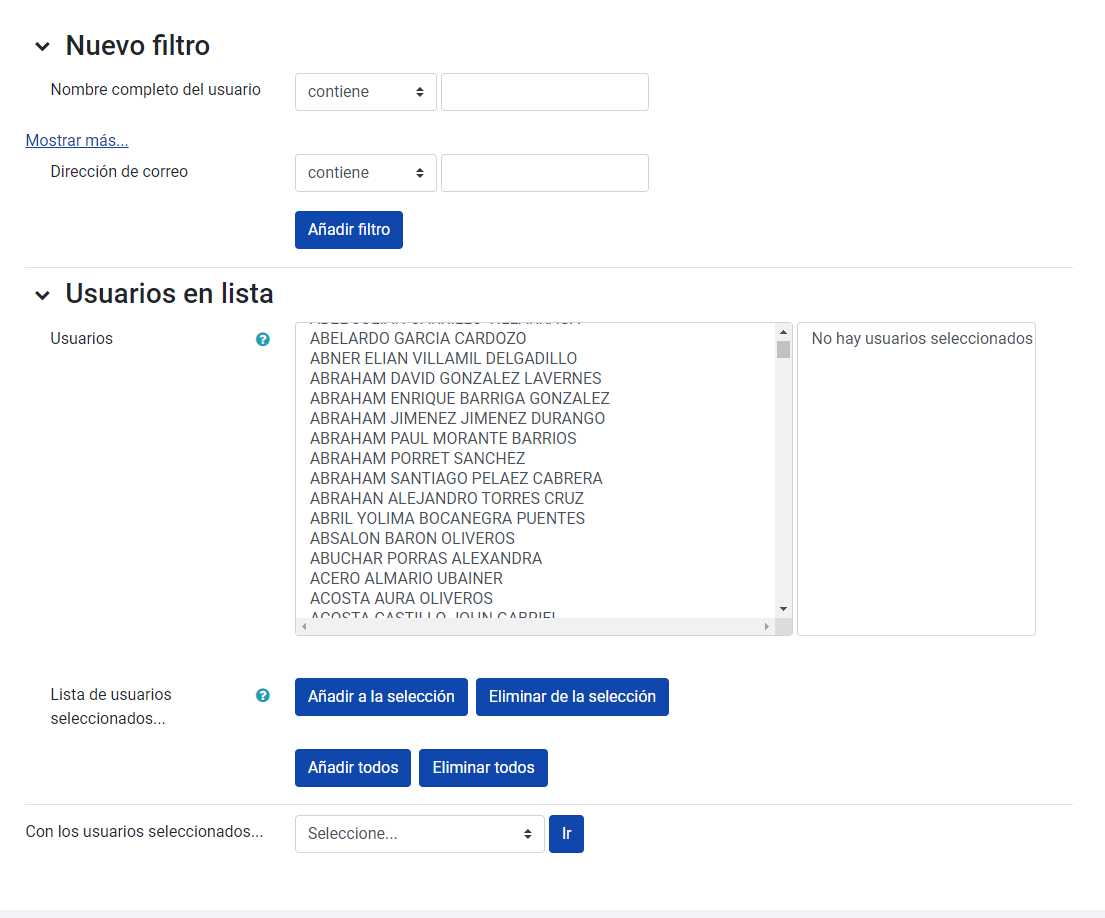1105x918 pixels.
Task: Open the contiene dropdown for Nombre completo del usuario
Action: click(x=365, y=91)
